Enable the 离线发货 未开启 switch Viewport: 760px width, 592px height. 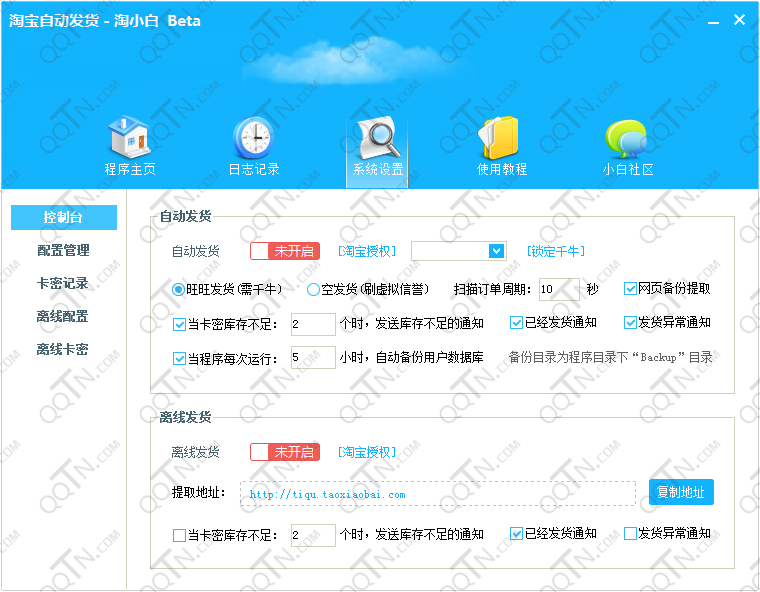pos(284,452)
